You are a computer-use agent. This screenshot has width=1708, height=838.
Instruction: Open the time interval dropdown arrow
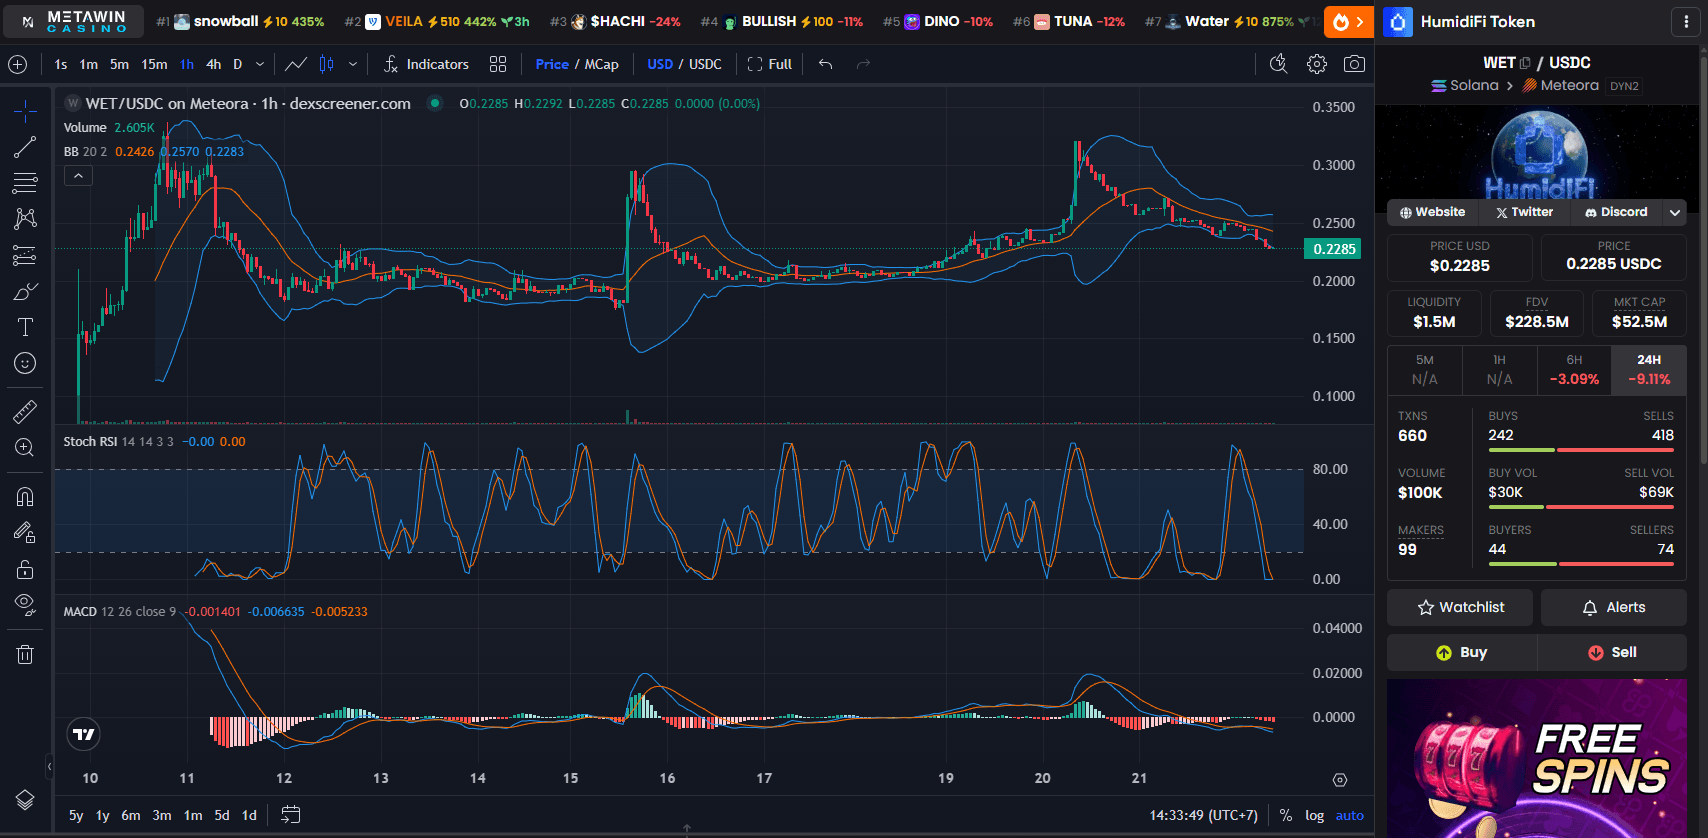(260, 64)
